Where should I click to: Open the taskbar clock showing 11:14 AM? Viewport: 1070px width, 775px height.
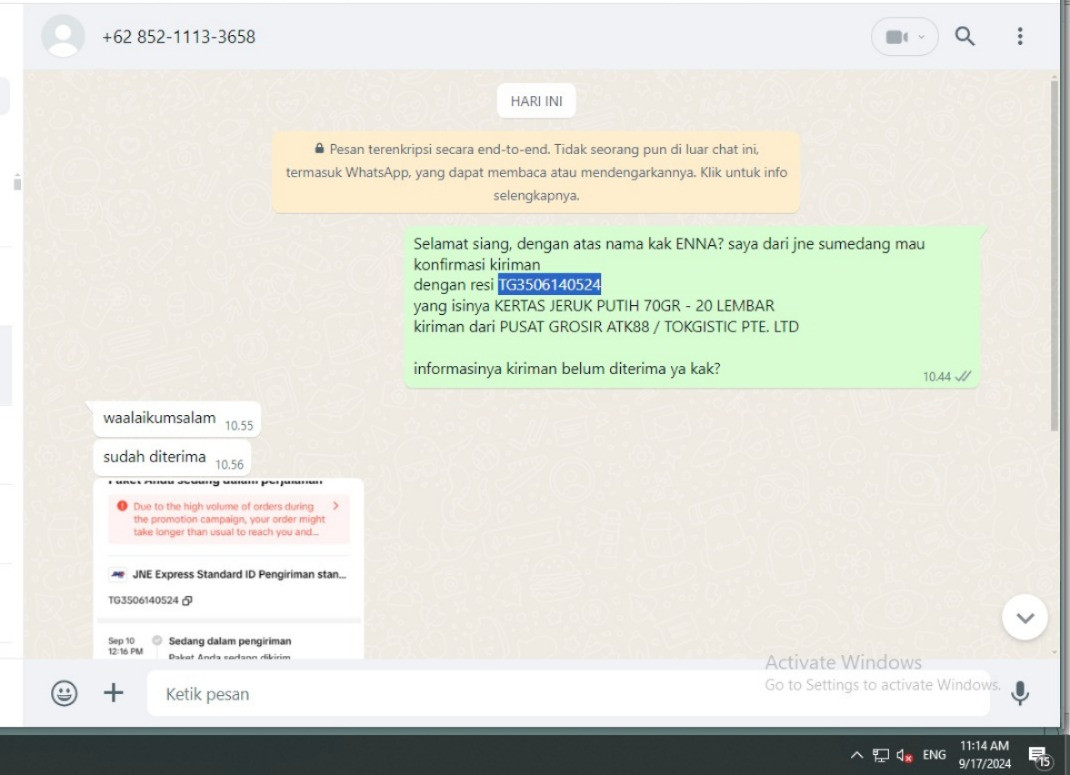pyautogui.click(x=984, y=755)
